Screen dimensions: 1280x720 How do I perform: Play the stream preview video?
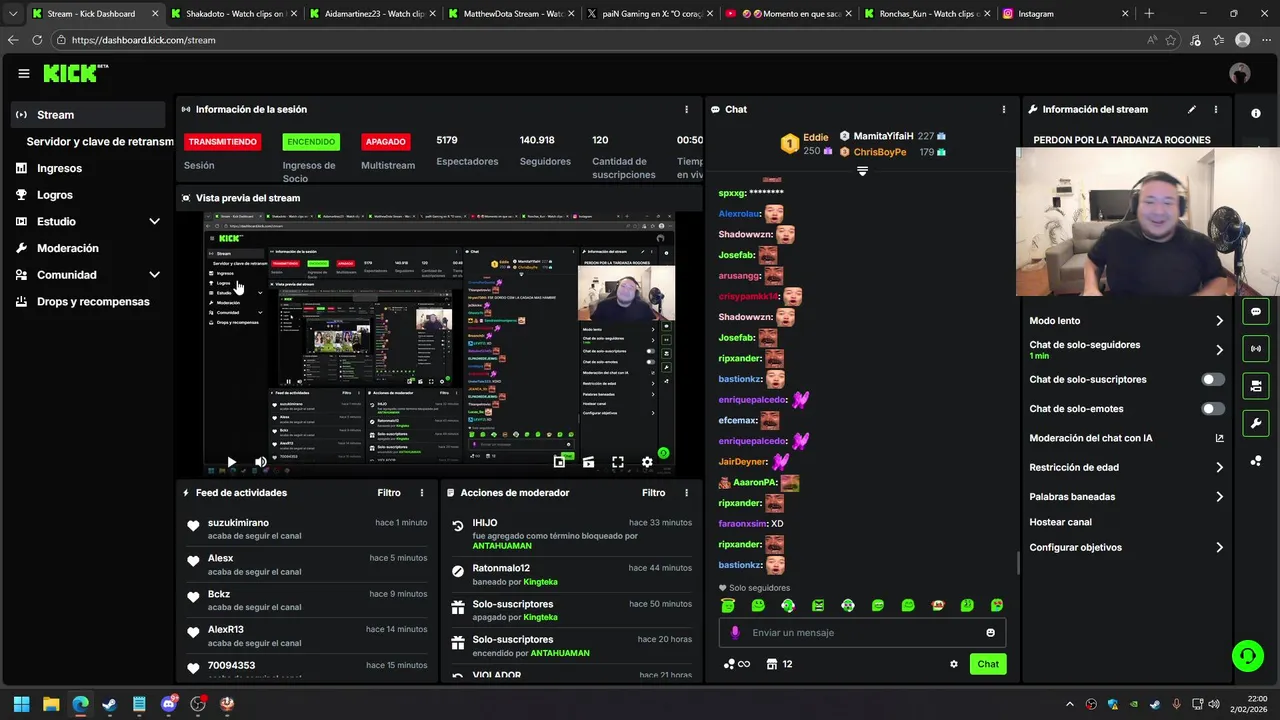coord(231,462)
